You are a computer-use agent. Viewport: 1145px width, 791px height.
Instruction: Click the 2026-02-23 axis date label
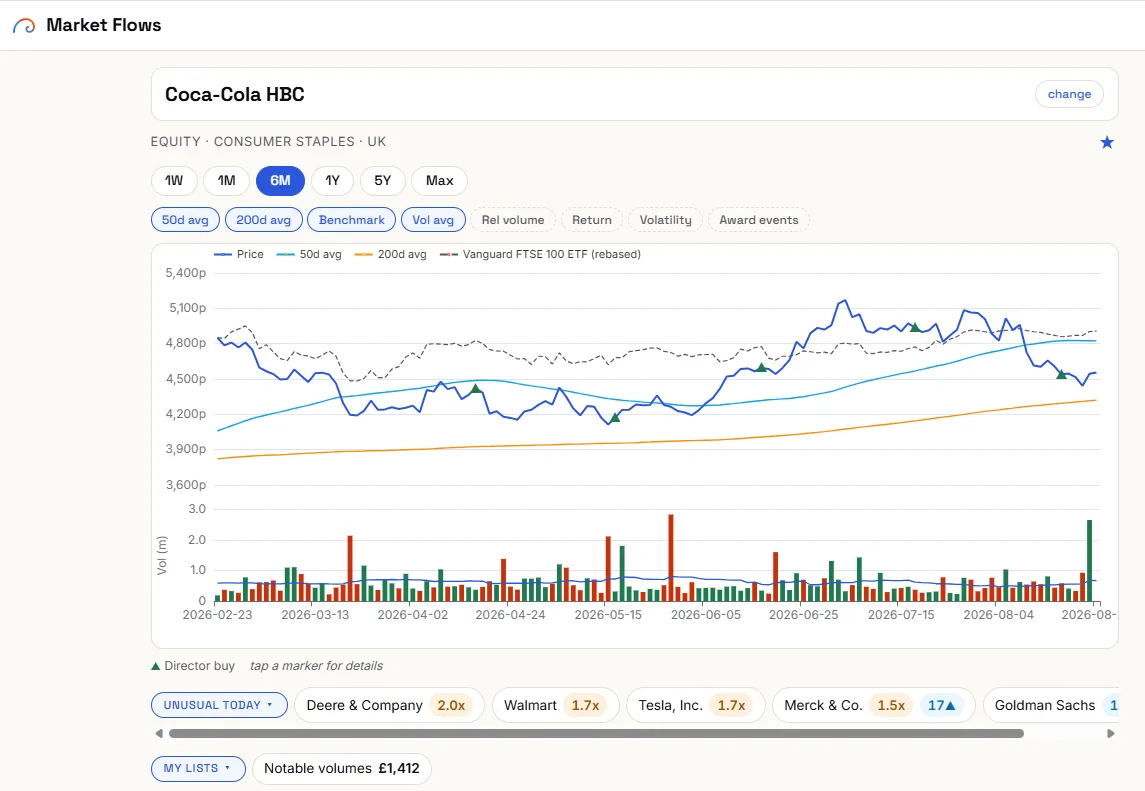click(217, 615)
